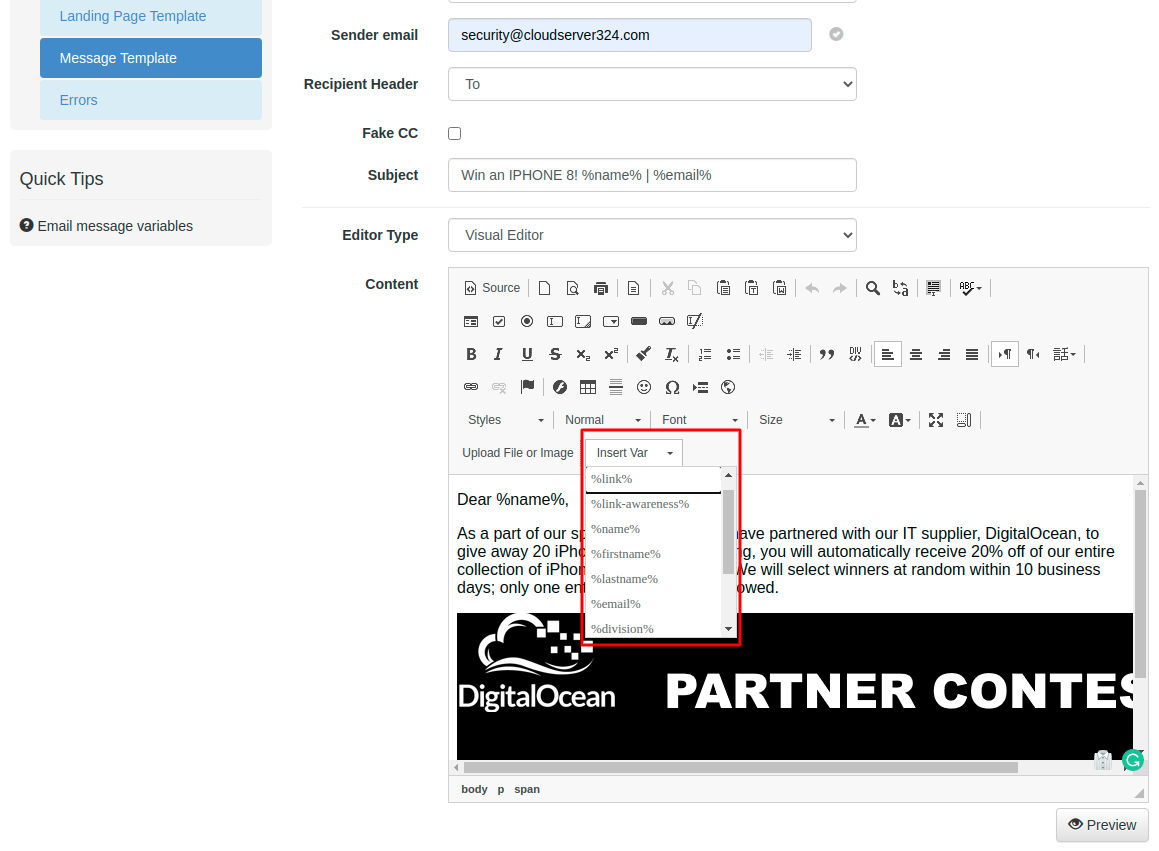Insert a form checkbox element
1159x851 pixels.
coord(499,321)
